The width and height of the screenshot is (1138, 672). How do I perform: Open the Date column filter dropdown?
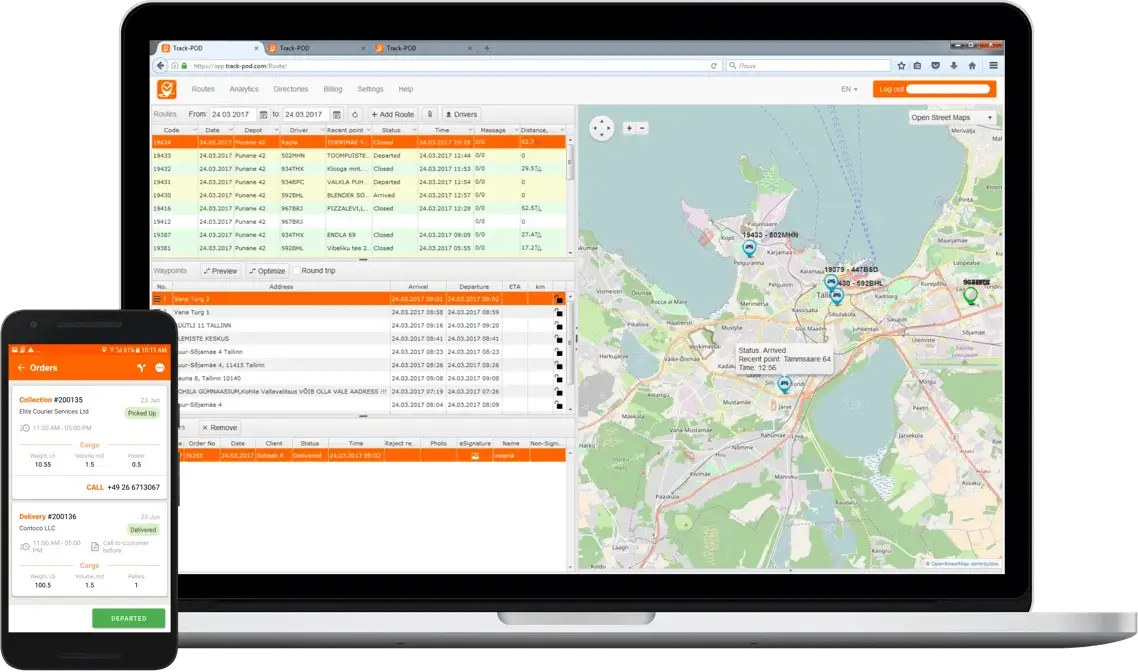[x=231, y=130]
